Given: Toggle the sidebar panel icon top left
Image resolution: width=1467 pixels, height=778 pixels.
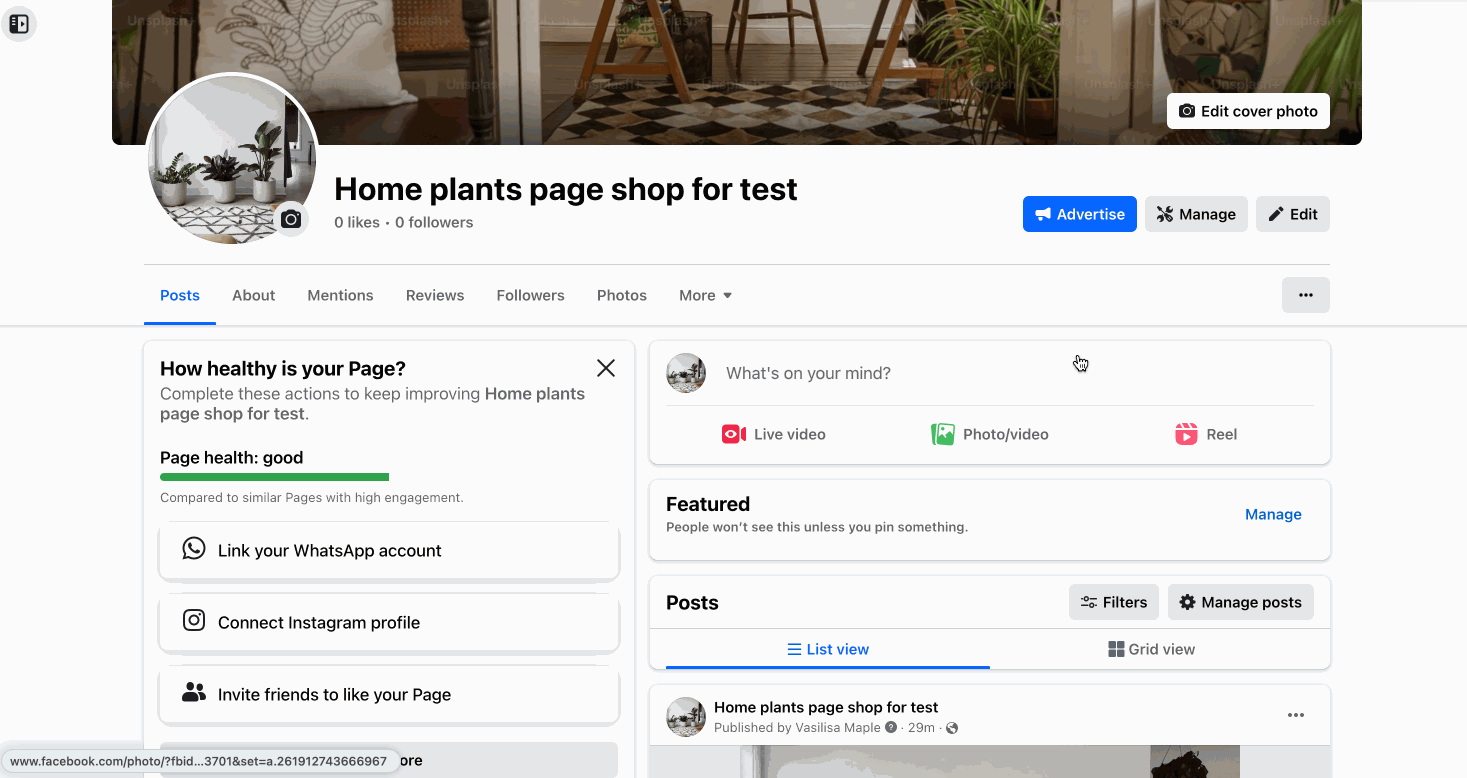Looking at the screenshot, I should coord(18,23).
